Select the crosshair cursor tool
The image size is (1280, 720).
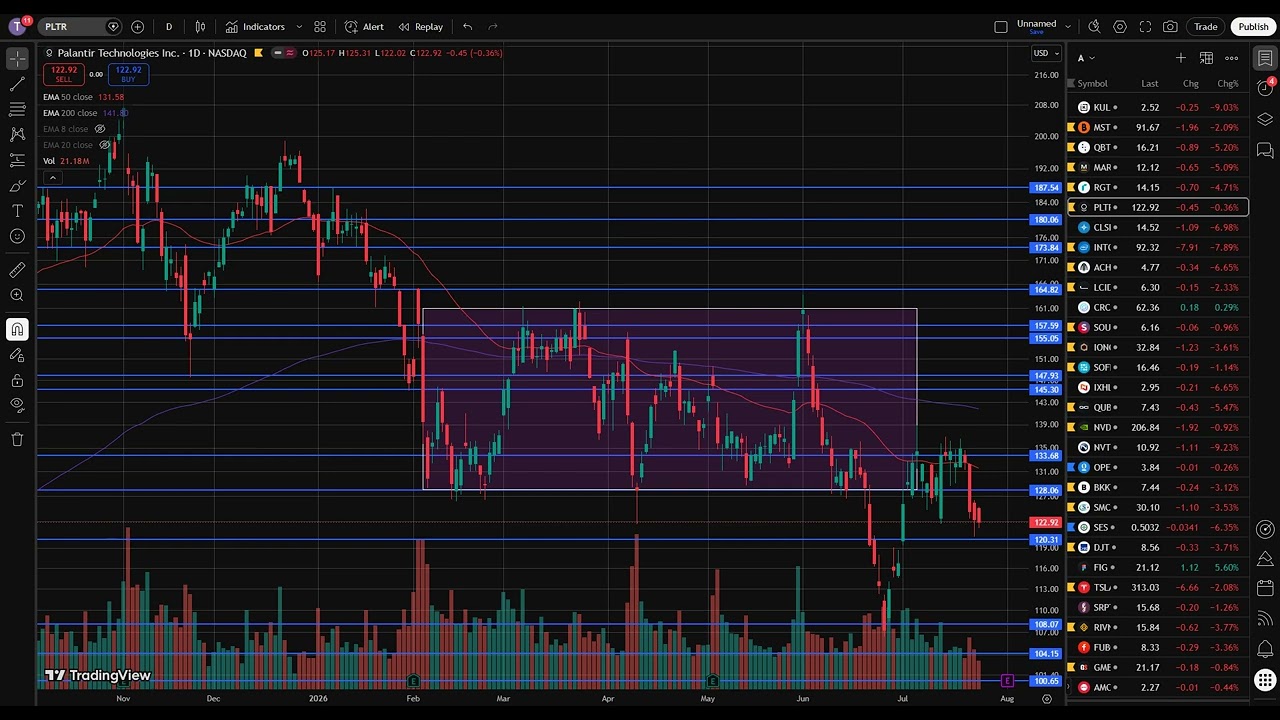17,59
